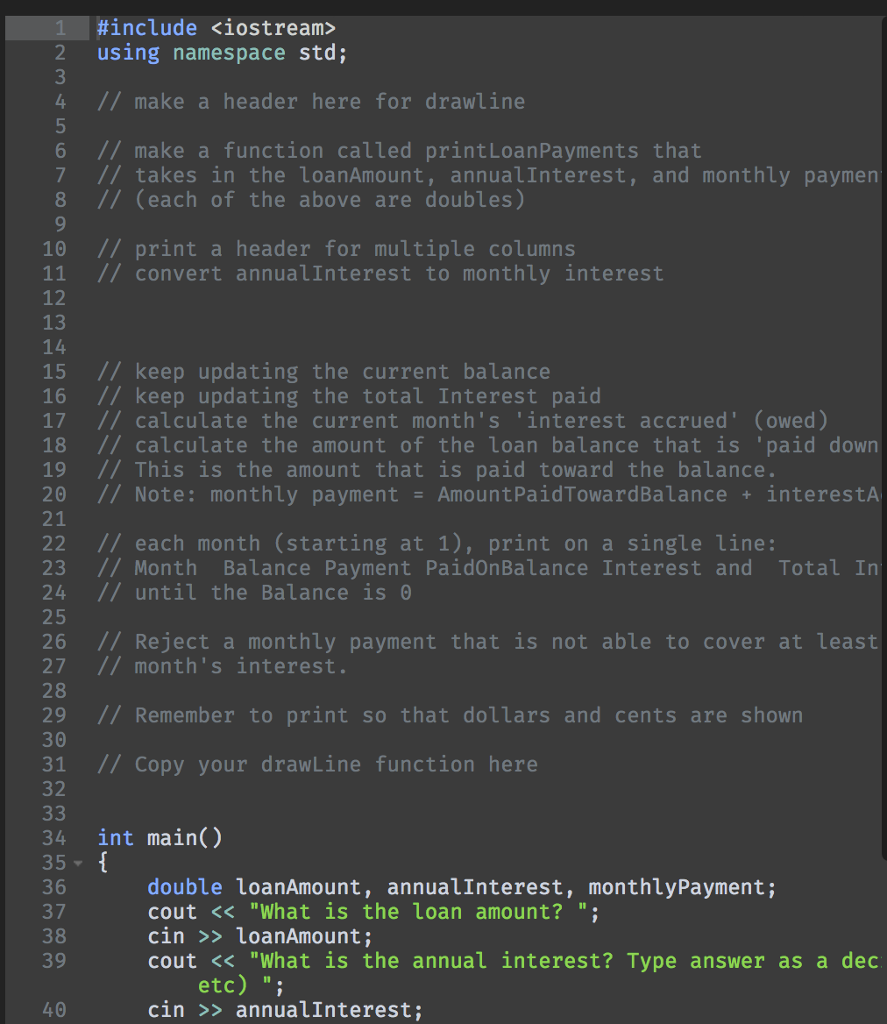887x1024 pixels.
Task: Click the "What is the loan amount? " string
Action: point(417,912)
